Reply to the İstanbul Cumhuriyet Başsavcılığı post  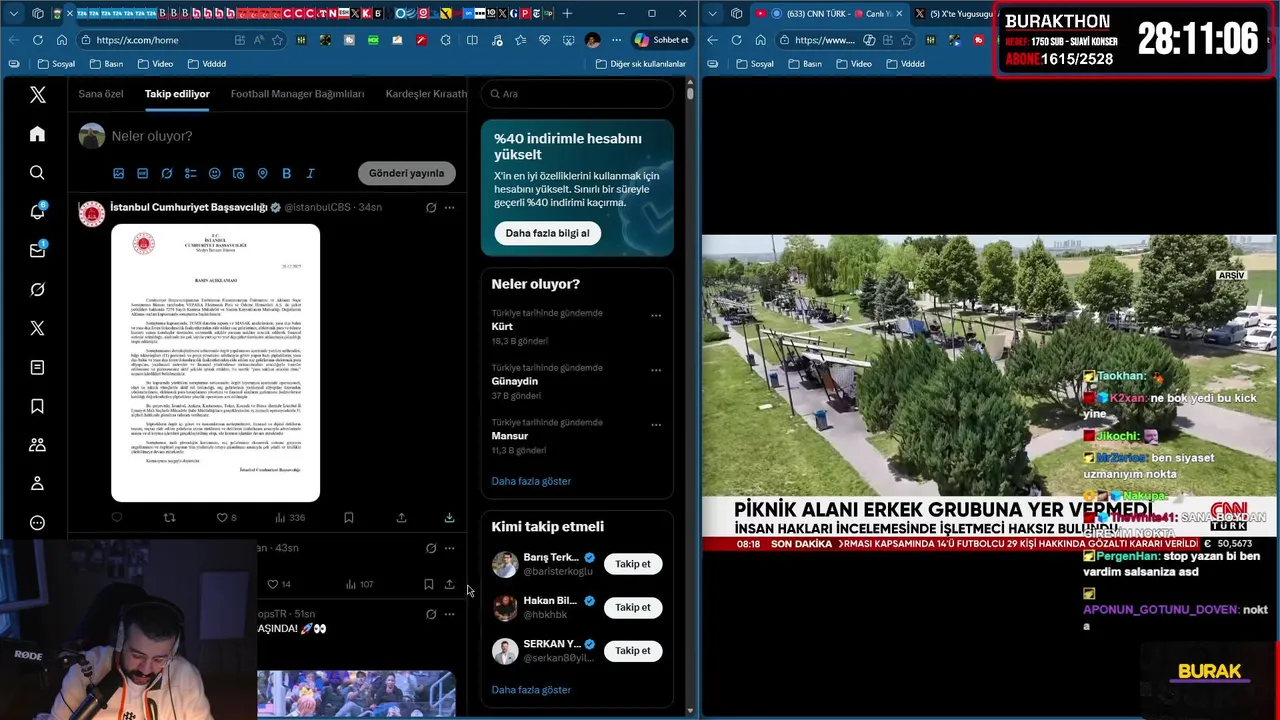(x=117, y=518)
